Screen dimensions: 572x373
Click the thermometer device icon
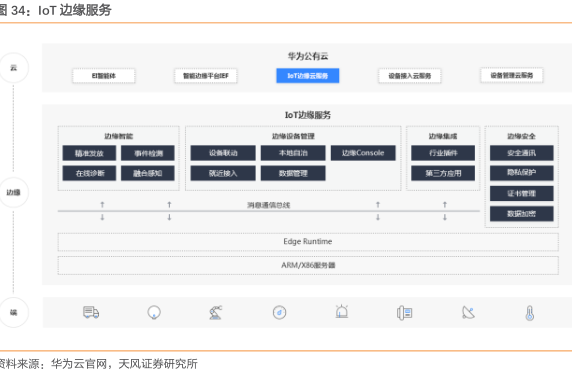tap(530, 313)
